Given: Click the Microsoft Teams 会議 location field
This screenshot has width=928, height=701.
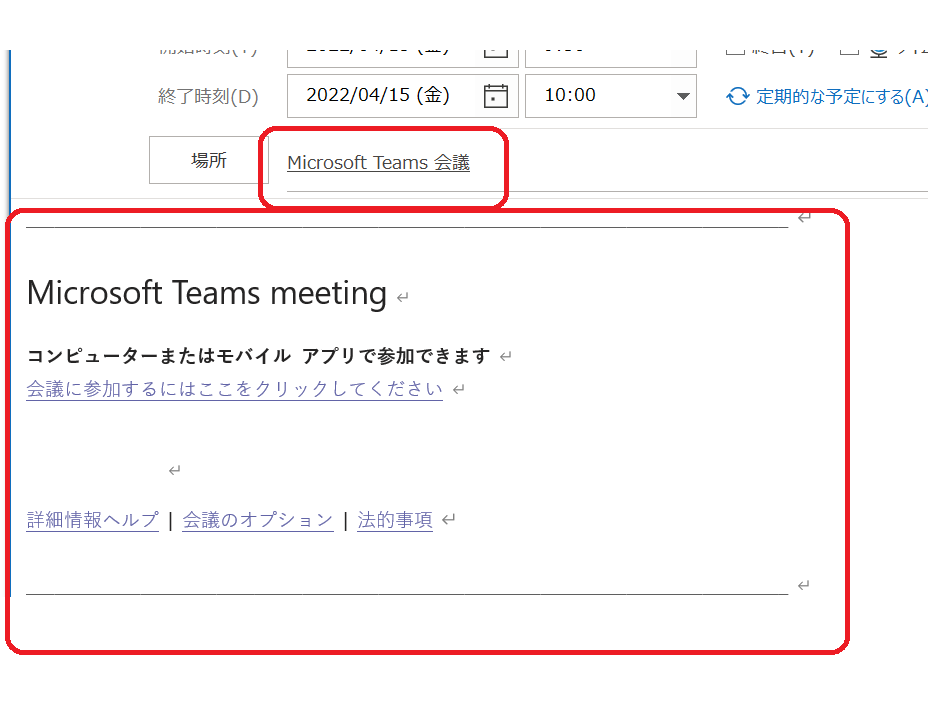Looking at the screenshot, I should coord(379,162).
